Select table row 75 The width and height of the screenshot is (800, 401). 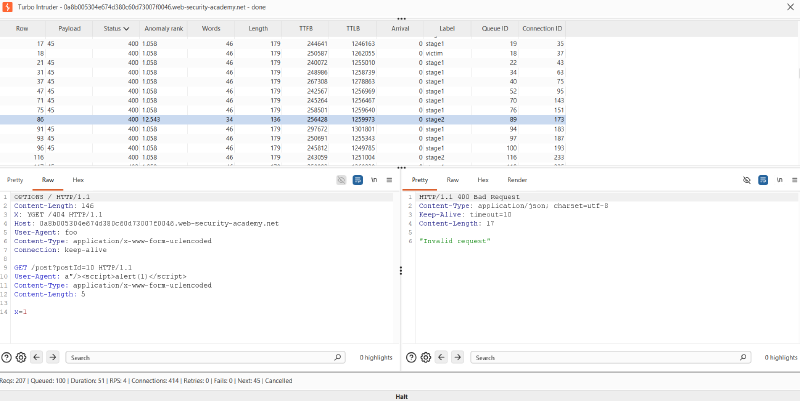pos(282,110)
